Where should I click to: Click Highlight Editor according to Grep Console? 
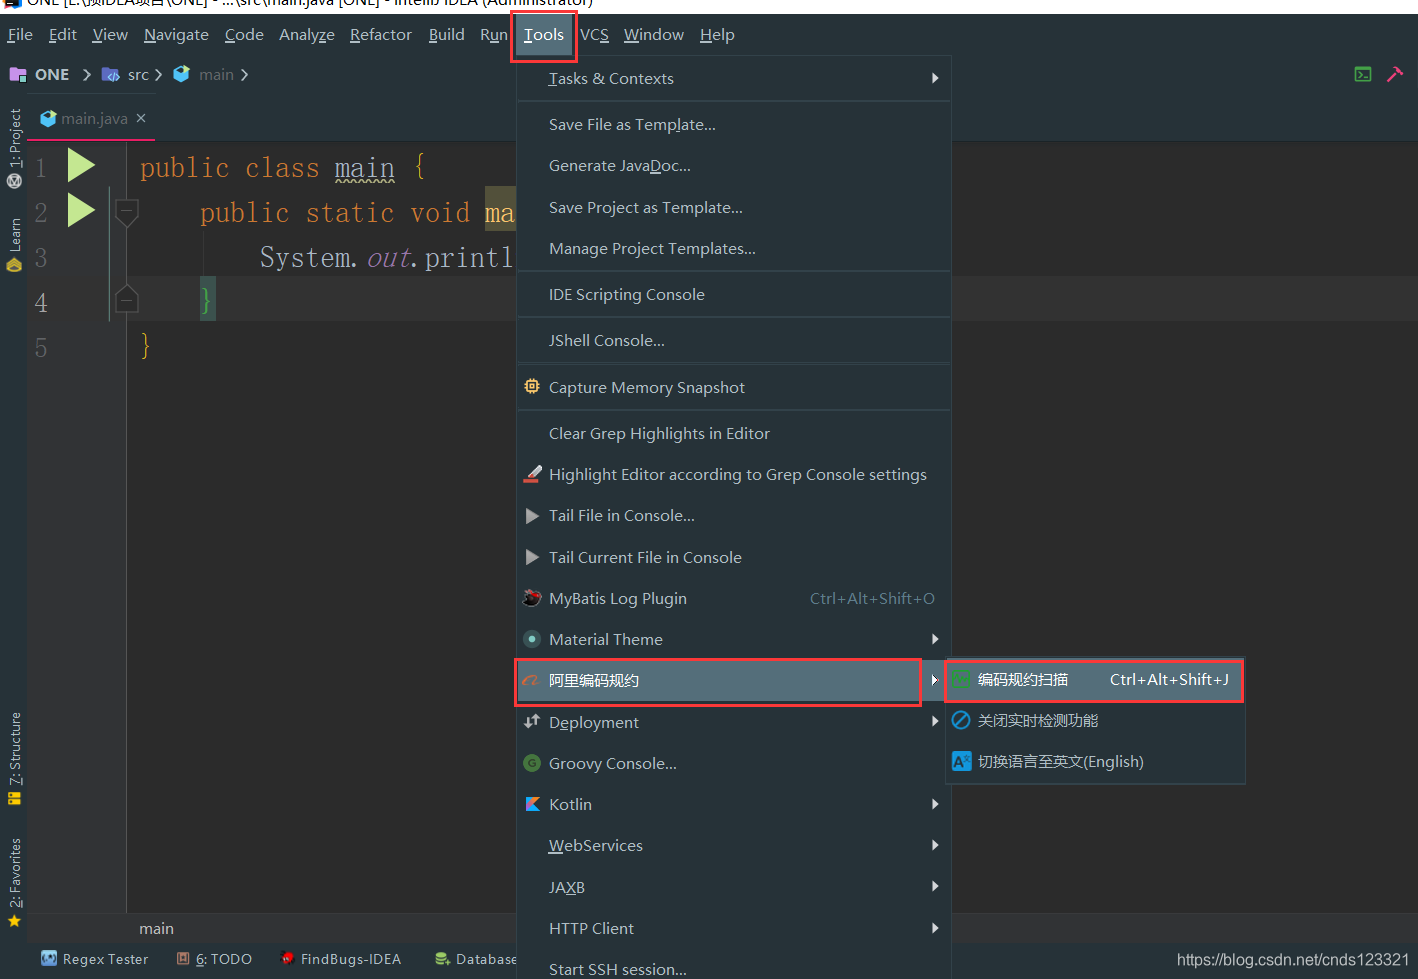click(x=733, y=475)
